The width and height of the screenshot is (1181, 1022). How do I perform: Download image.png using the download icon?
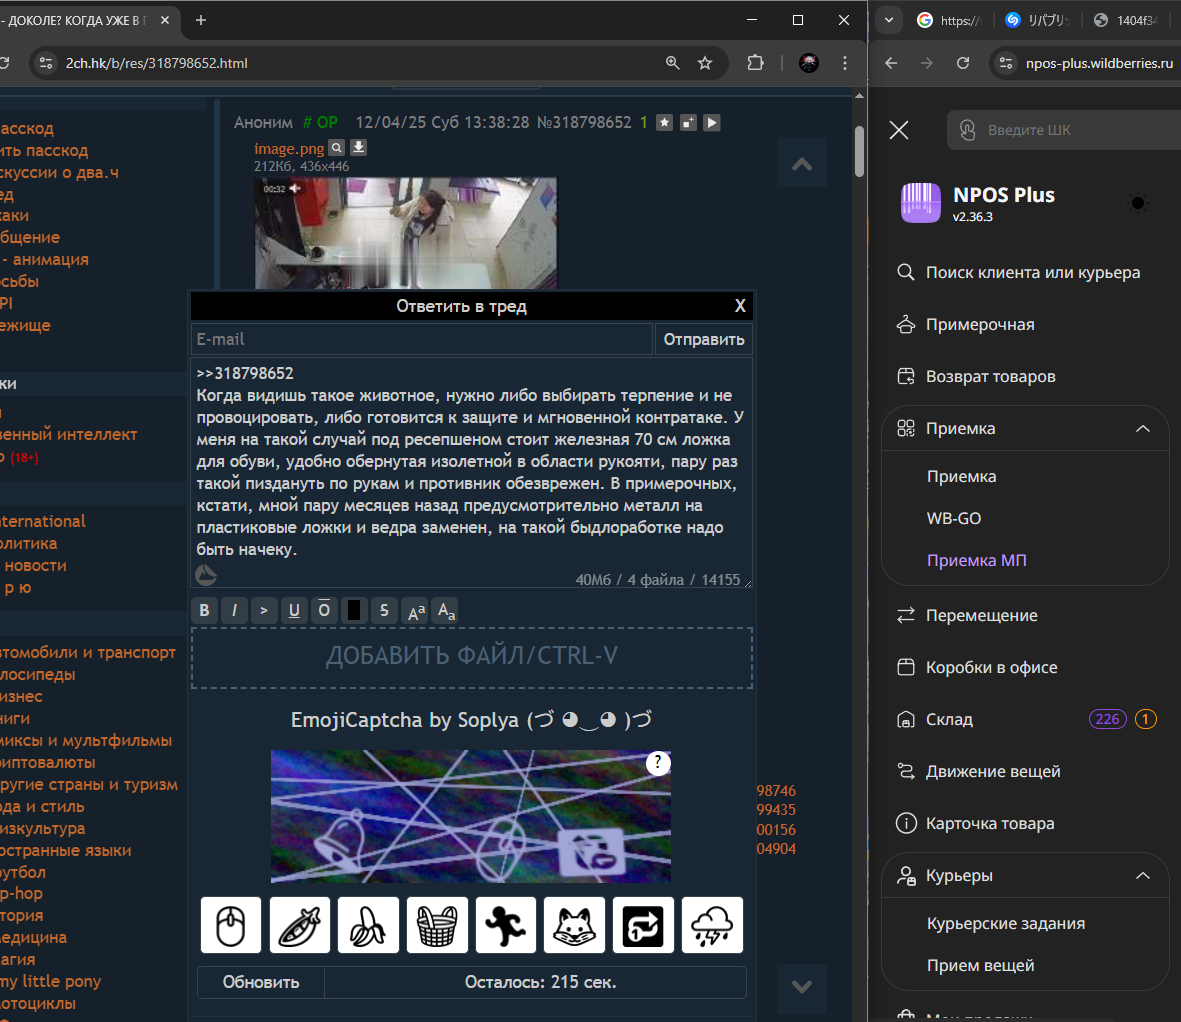pos(359,147)
